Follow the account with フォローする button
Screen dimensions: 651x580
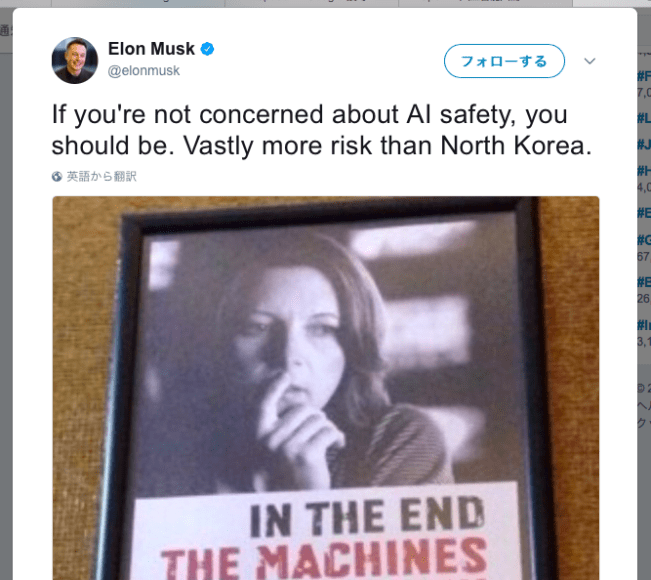pos(504,61)
